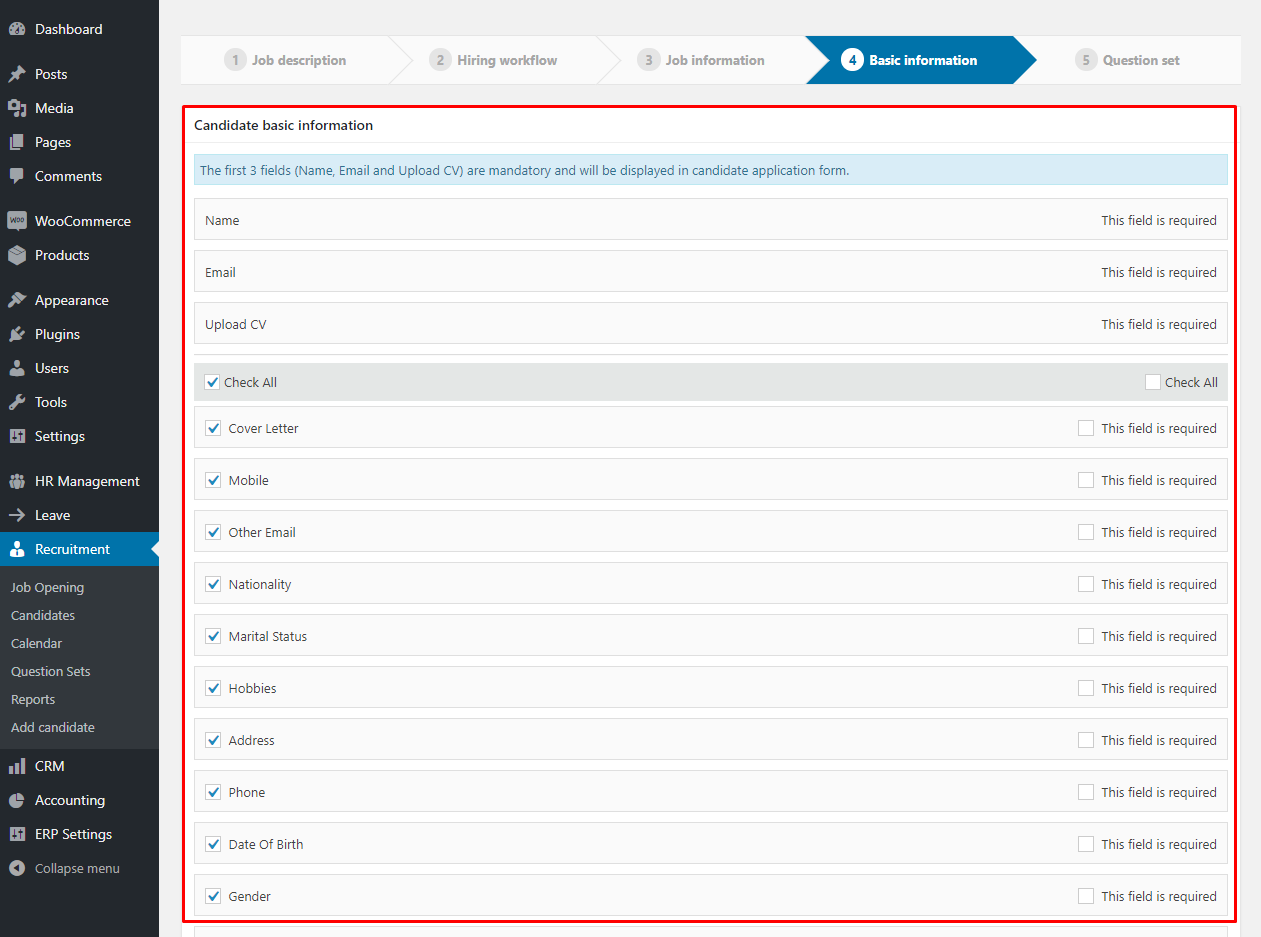
Task: Click the 'Candidate basic information' heading
Action: 284,125
